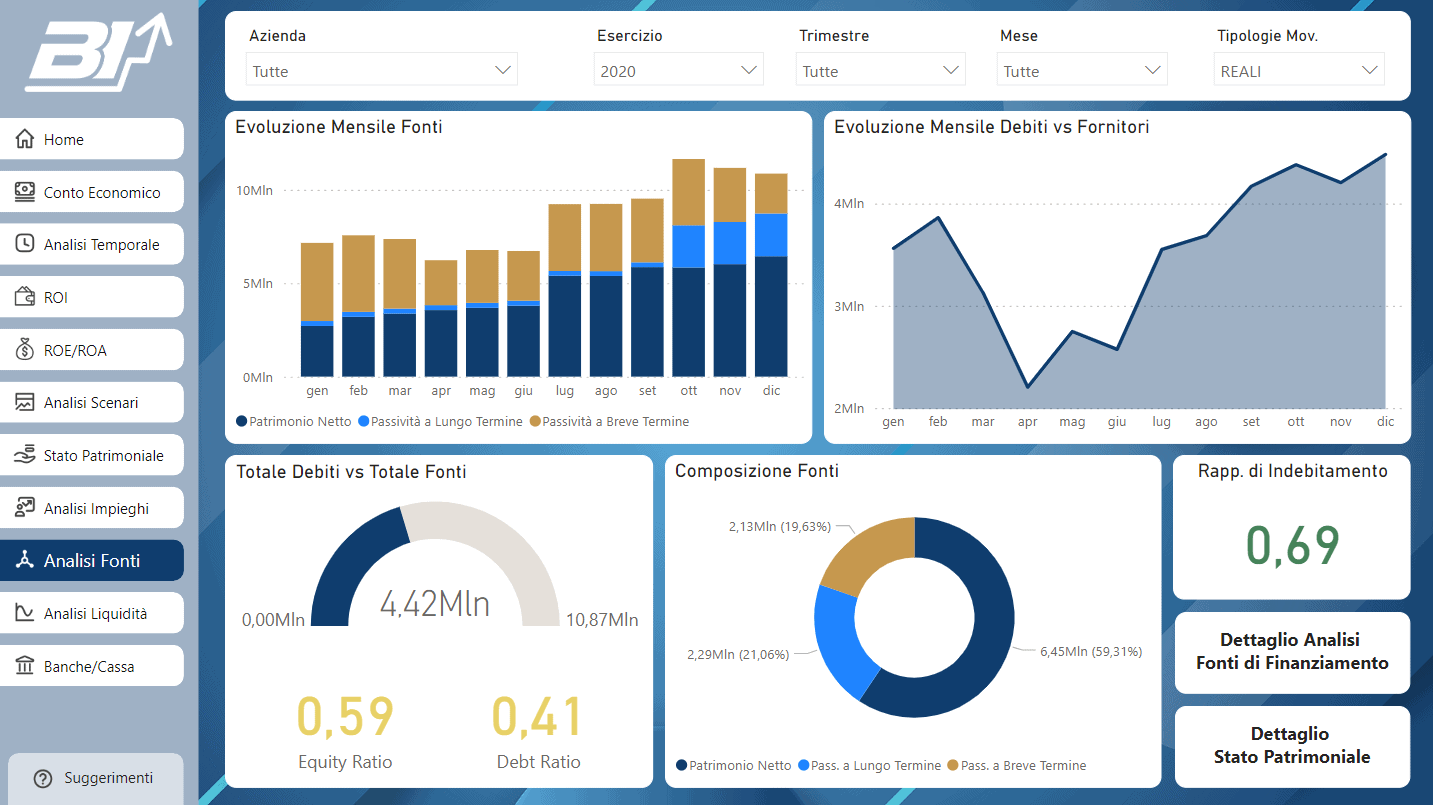
Task: Open Dettaglio Analisi Fonti di Finanziamento
Action: coord(1292,651)
